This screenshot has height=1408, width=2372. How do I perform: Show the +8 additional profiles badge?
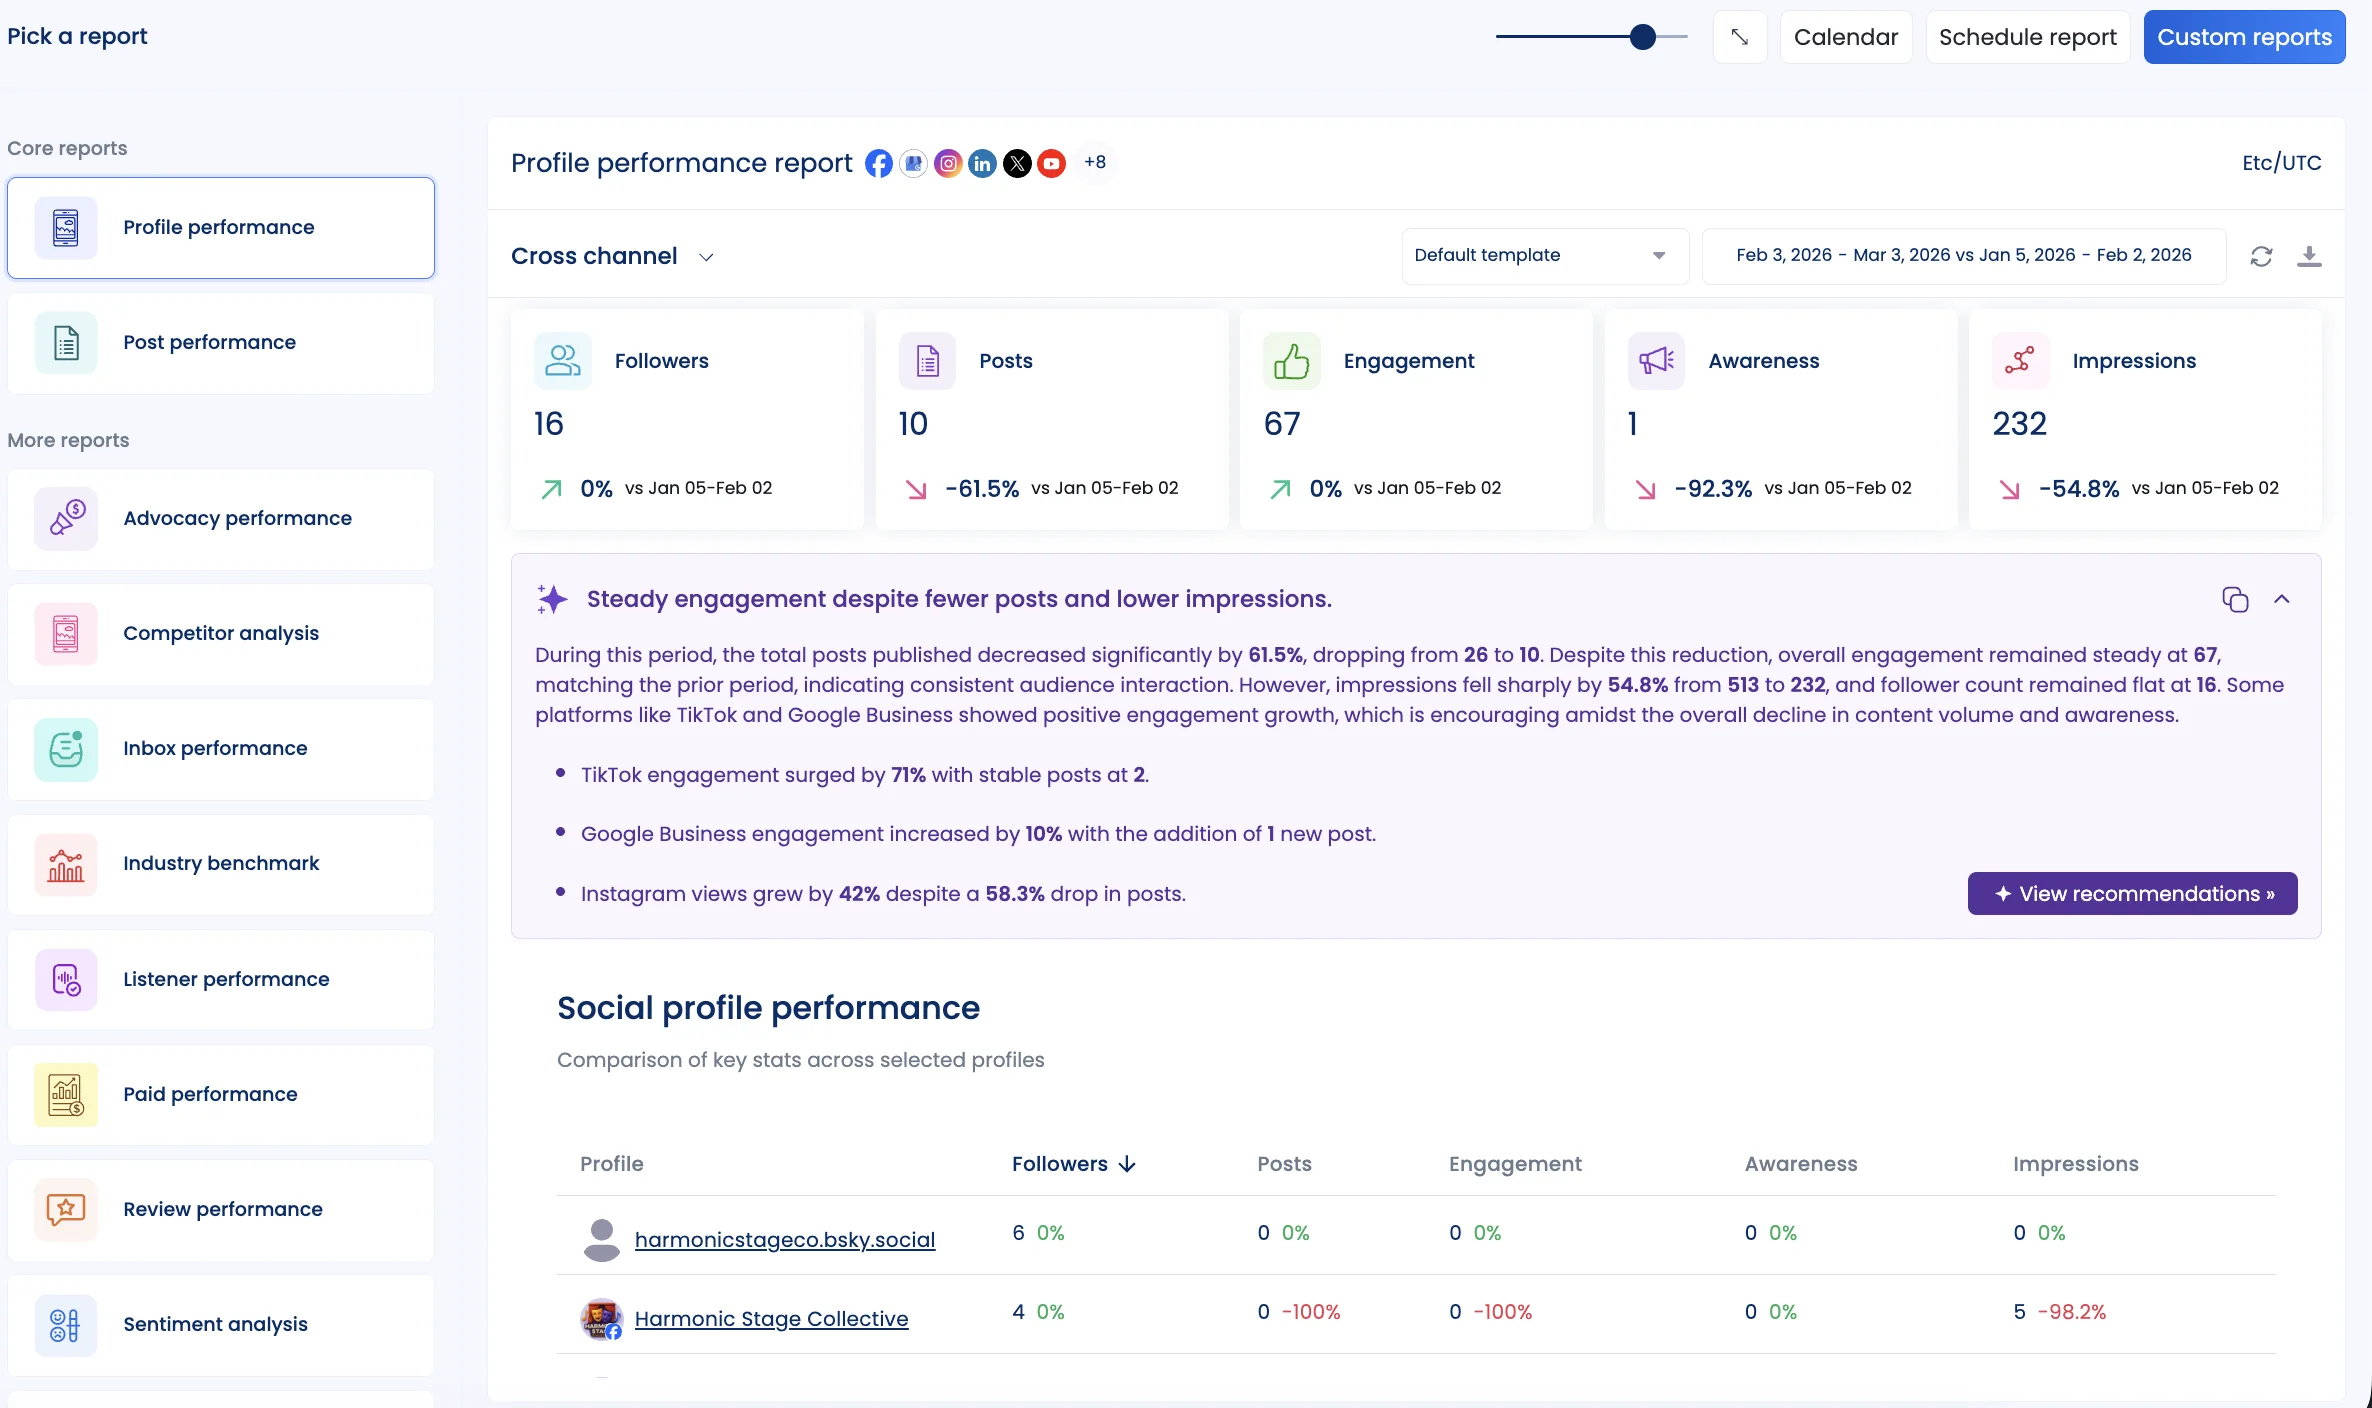point(1095,162)
